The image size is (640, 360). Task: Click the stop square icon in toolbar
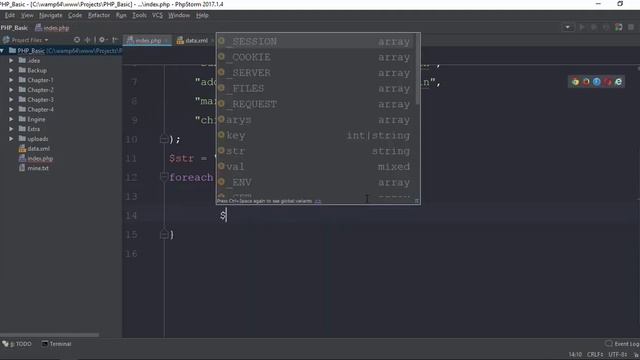click(631, 27)
